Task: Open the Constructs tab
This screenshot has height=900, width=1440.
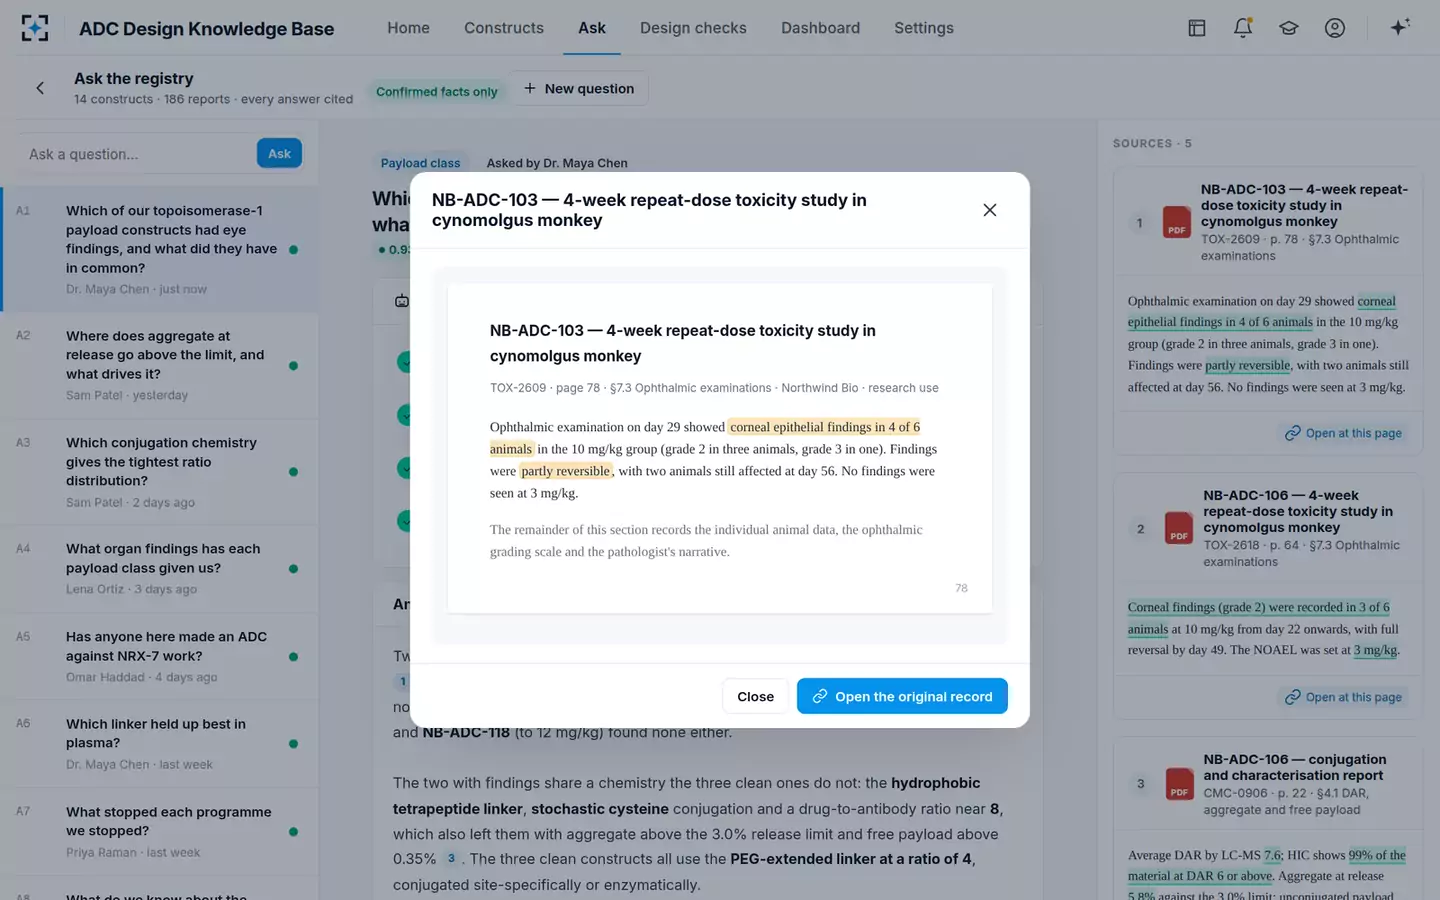Action: [x=504, y=28]
